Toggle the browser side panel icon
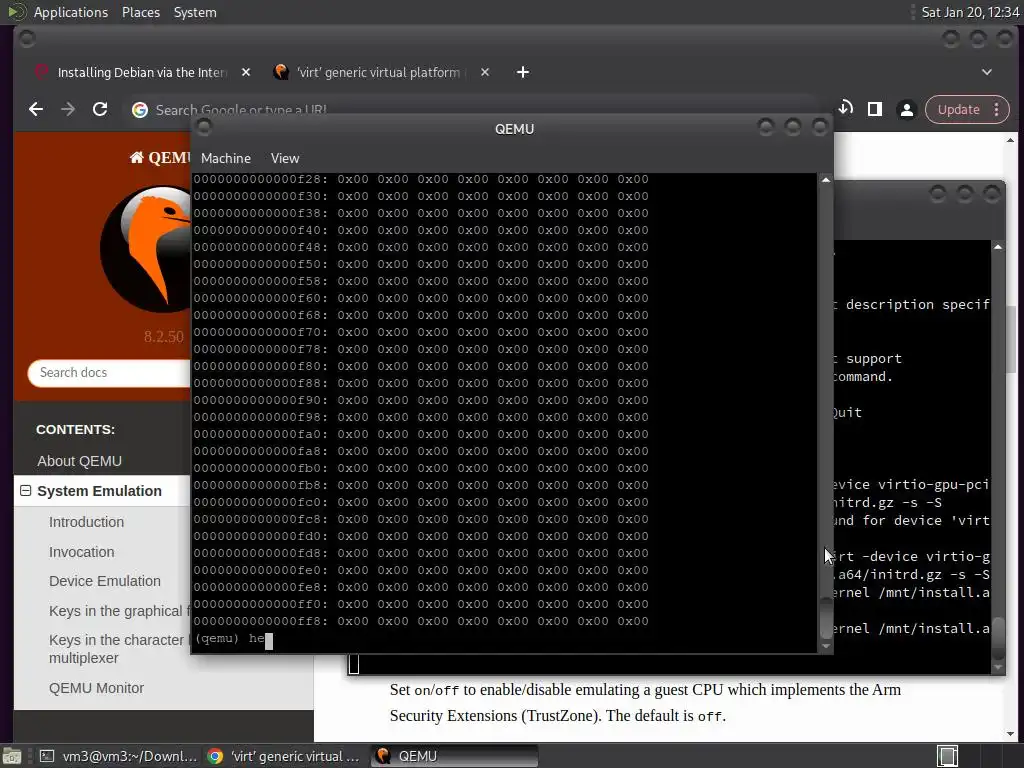Image resolution: width=1024 pixels, height=768 pixels. tap(875, 110)
